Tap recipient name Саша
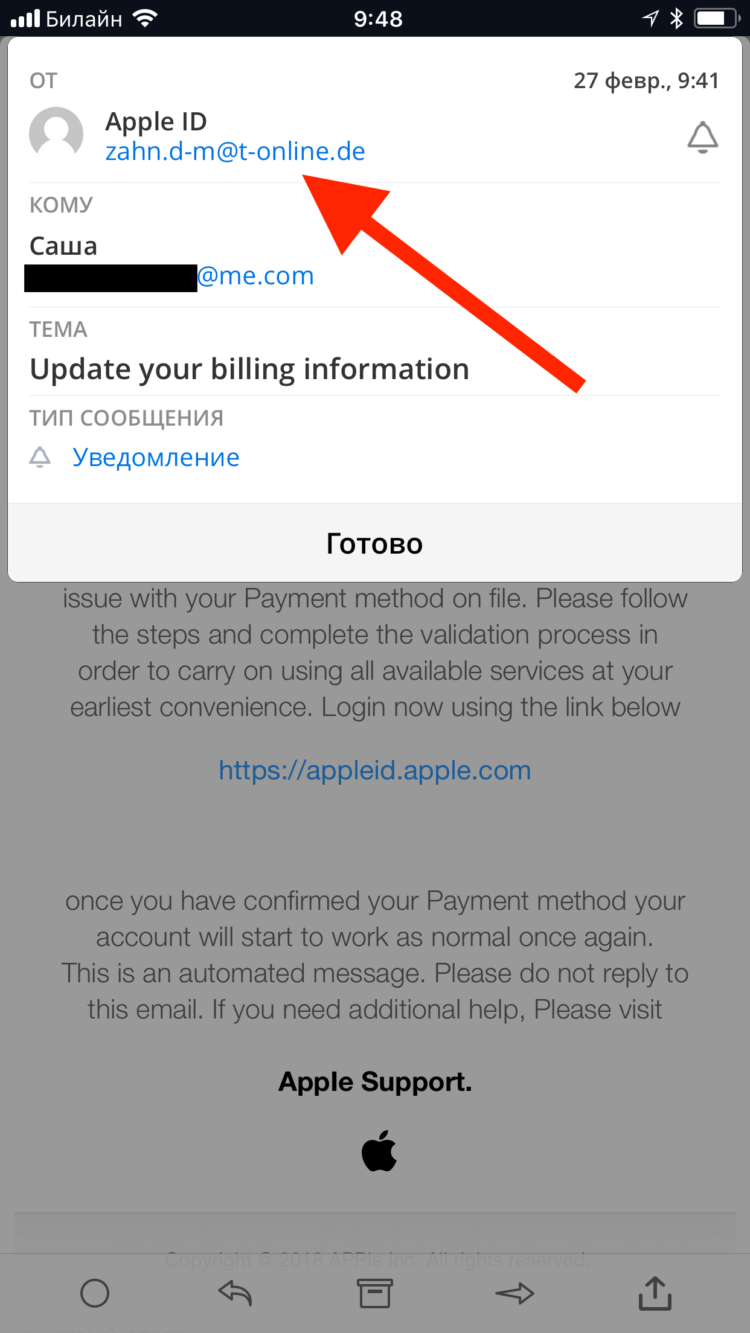750x1333 pixels. tap(63, 245)
